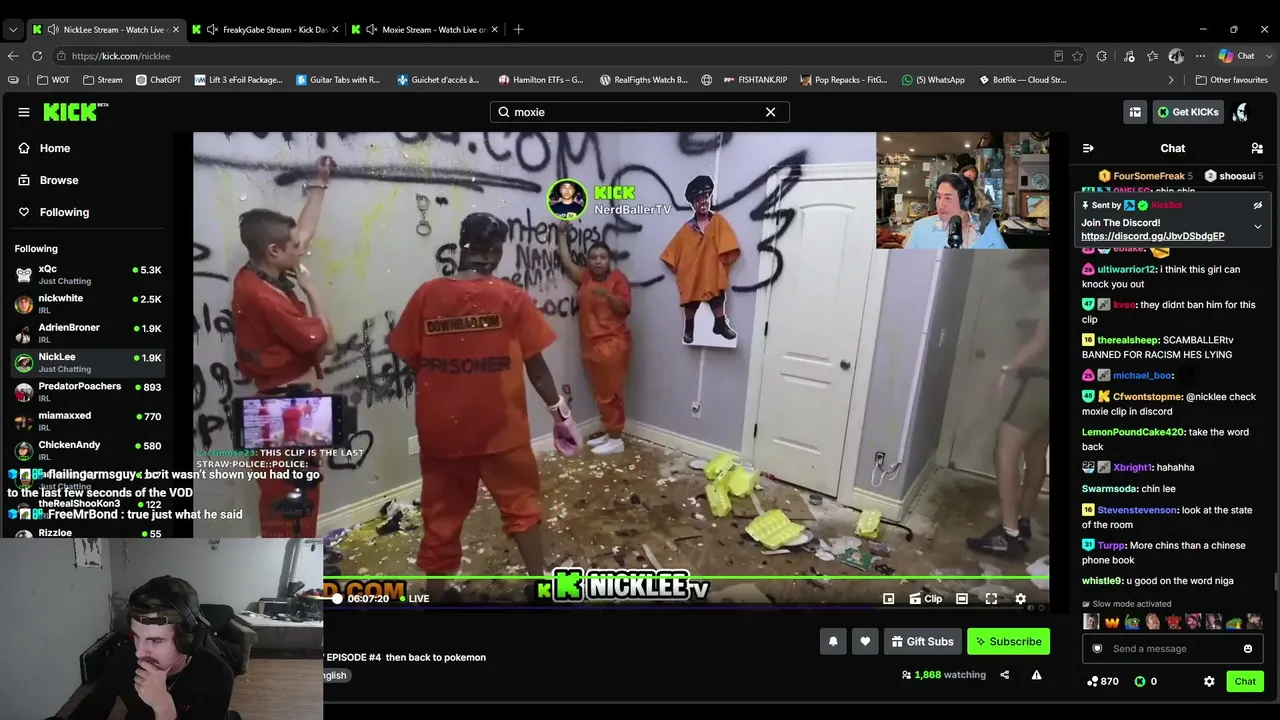This screenshot has width=1280, height=720.
Task: Click the KICK logo
Action: [x=75, y=112]
